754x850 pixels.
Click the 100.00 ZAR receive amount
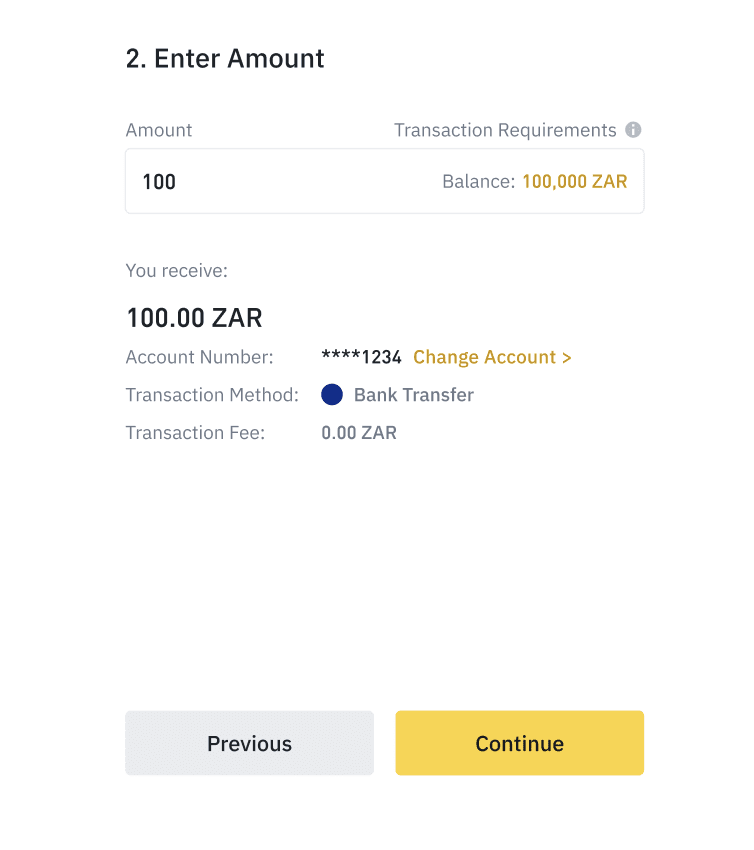point(194,318)
